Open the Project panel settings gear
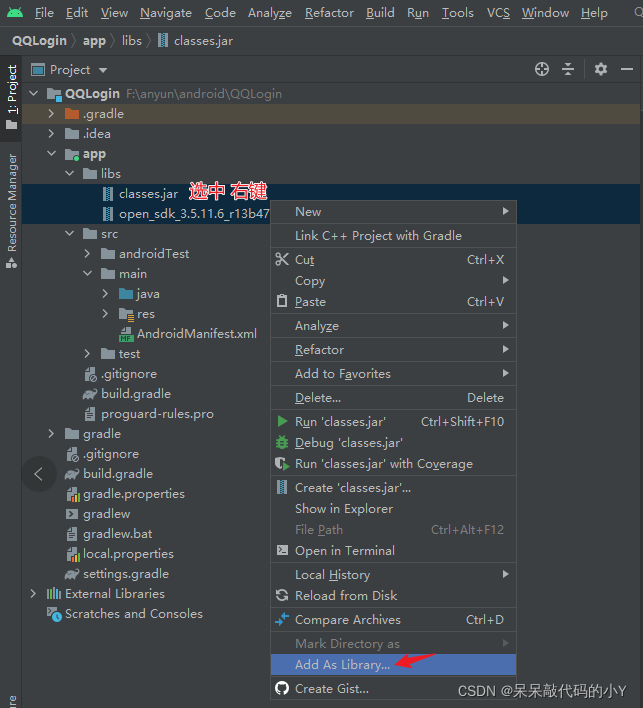 click(x=601, y=69)
